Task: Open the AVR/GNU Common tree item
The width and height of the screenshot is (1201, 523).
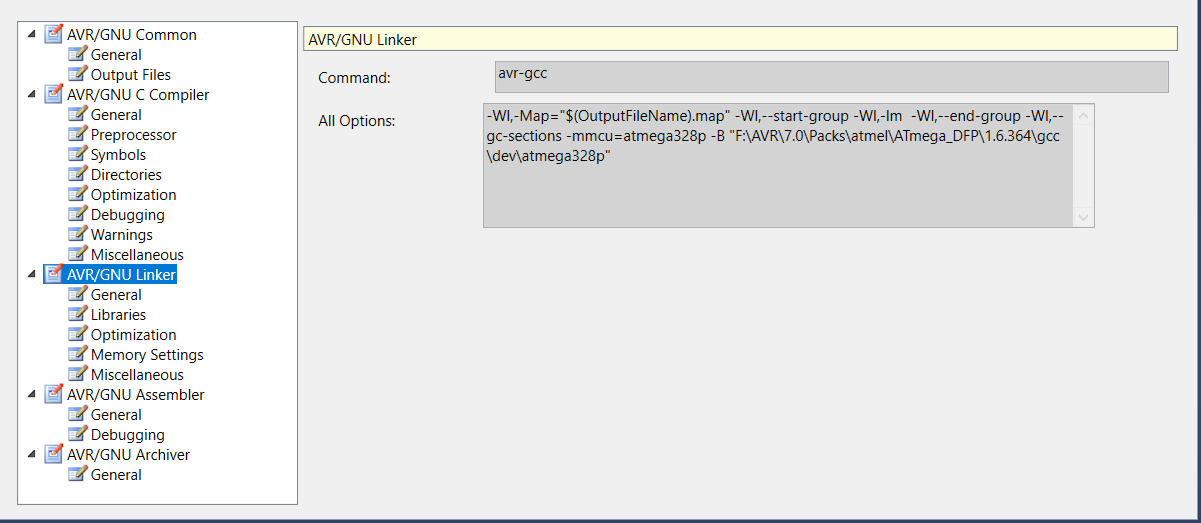Action: coord(131,35)
